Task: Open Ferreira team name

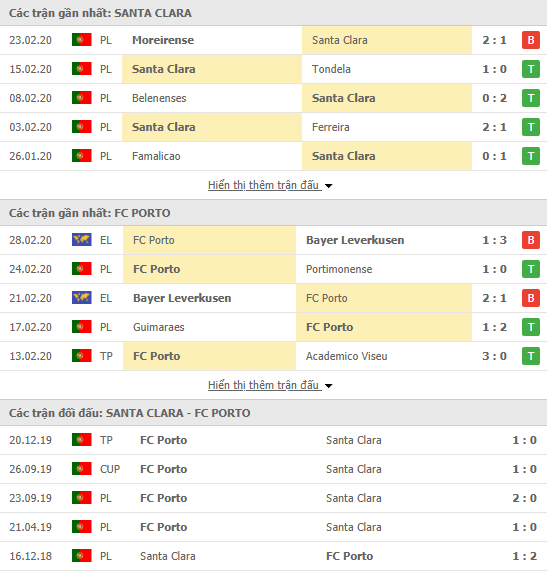Action: click(x=330, y=127)
